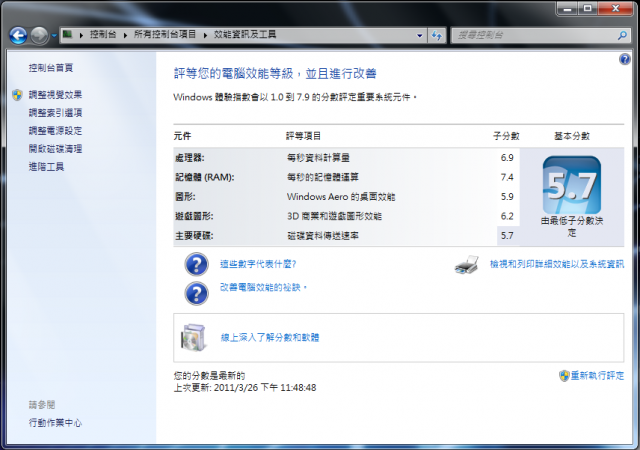Image resolution: width=640 pixels, height=450 pixels.
Task: Go back with the blue back arrow
Action: (x=18, y=36)
